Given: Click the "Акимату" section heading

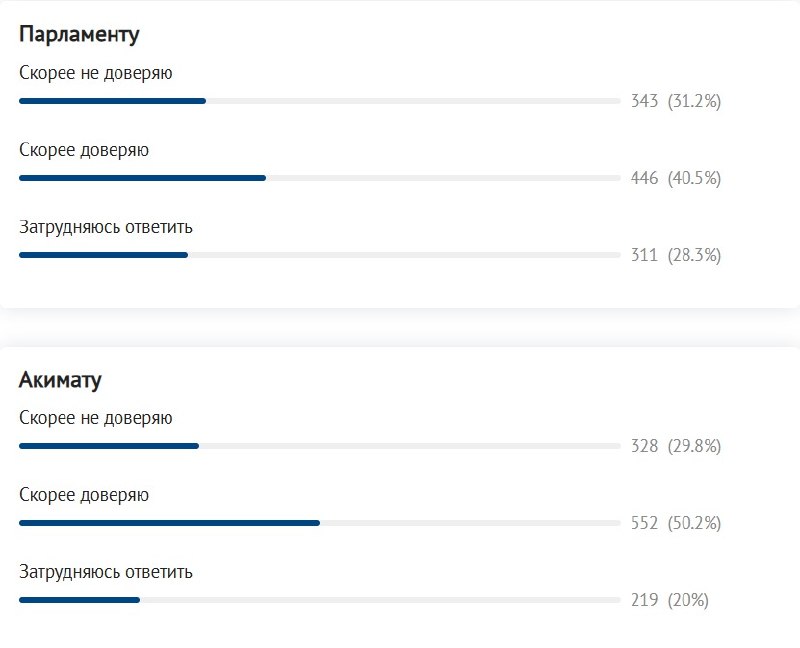Looking at the screenshot, I should (60, 379).
